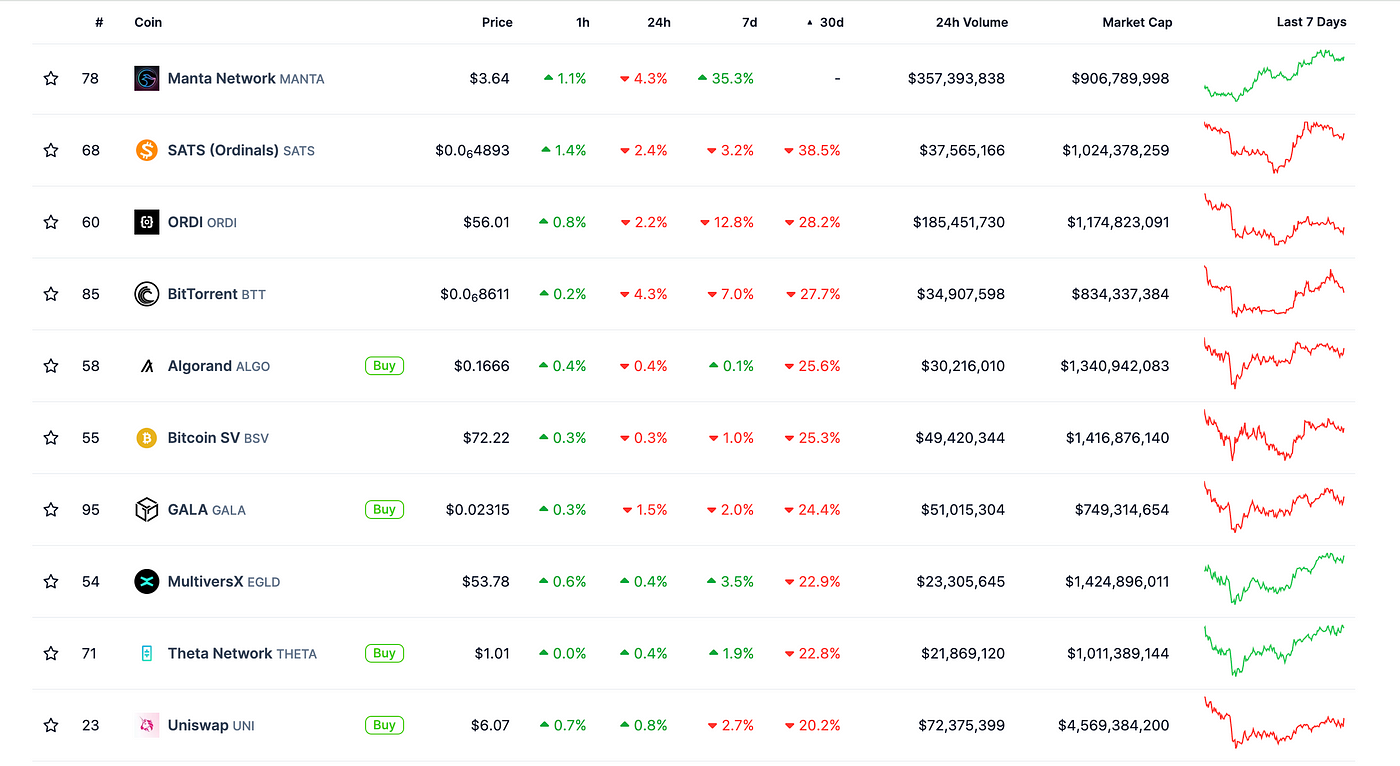Click the 35.3% 7d change value
This screenshot has height=766, width=1400.
726,78
